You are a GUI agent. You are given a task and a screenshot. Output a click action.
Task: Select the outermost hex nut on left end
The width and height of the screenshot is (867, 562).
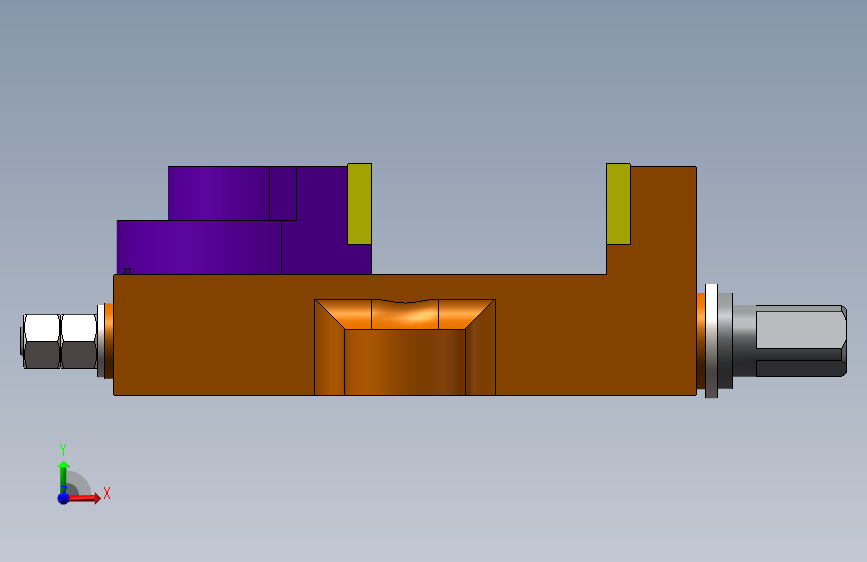click(x=41, y=341)
